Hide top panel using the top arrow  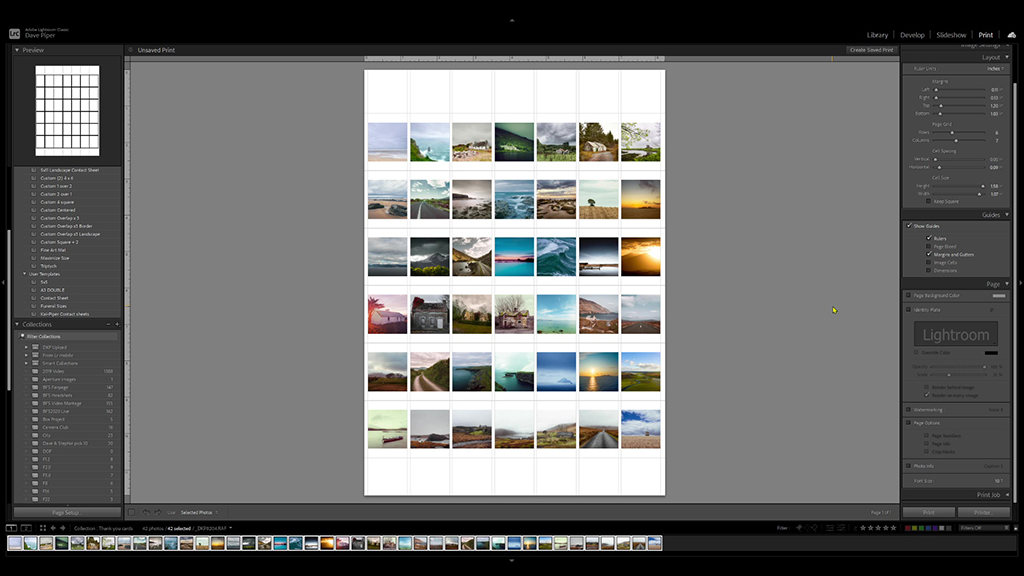(512, 20)
